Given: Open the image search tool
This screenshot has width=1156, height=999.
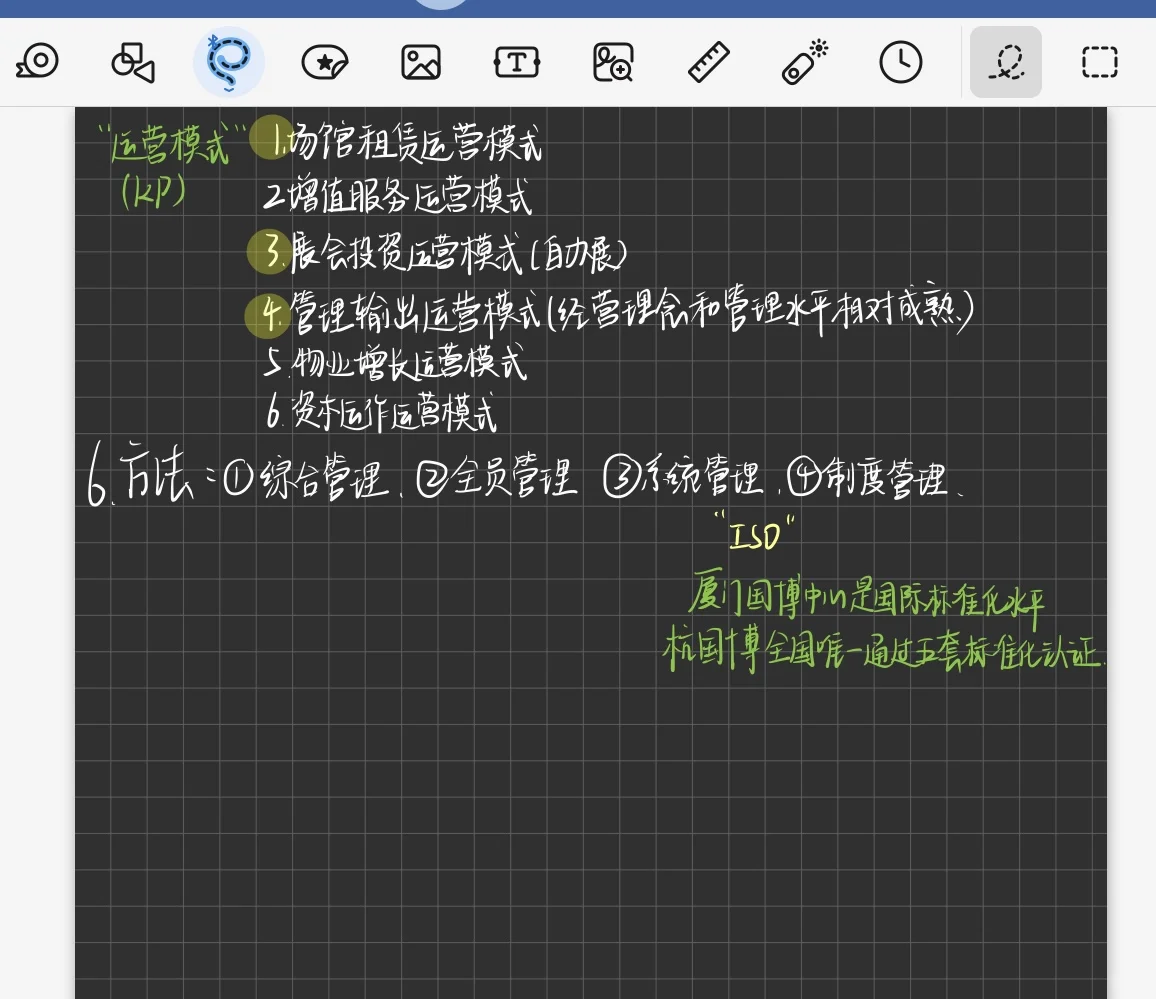Looking at the screenshot, I should pos(613,62).
